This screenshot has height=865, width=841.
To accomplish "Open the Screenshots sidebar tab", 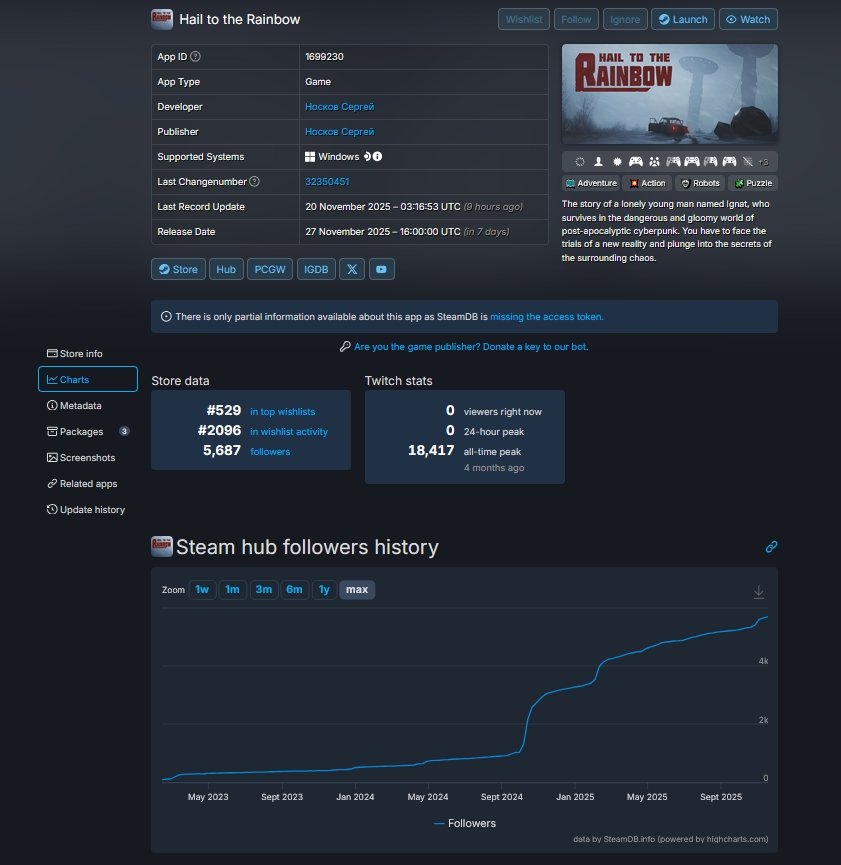I will 88,457.
